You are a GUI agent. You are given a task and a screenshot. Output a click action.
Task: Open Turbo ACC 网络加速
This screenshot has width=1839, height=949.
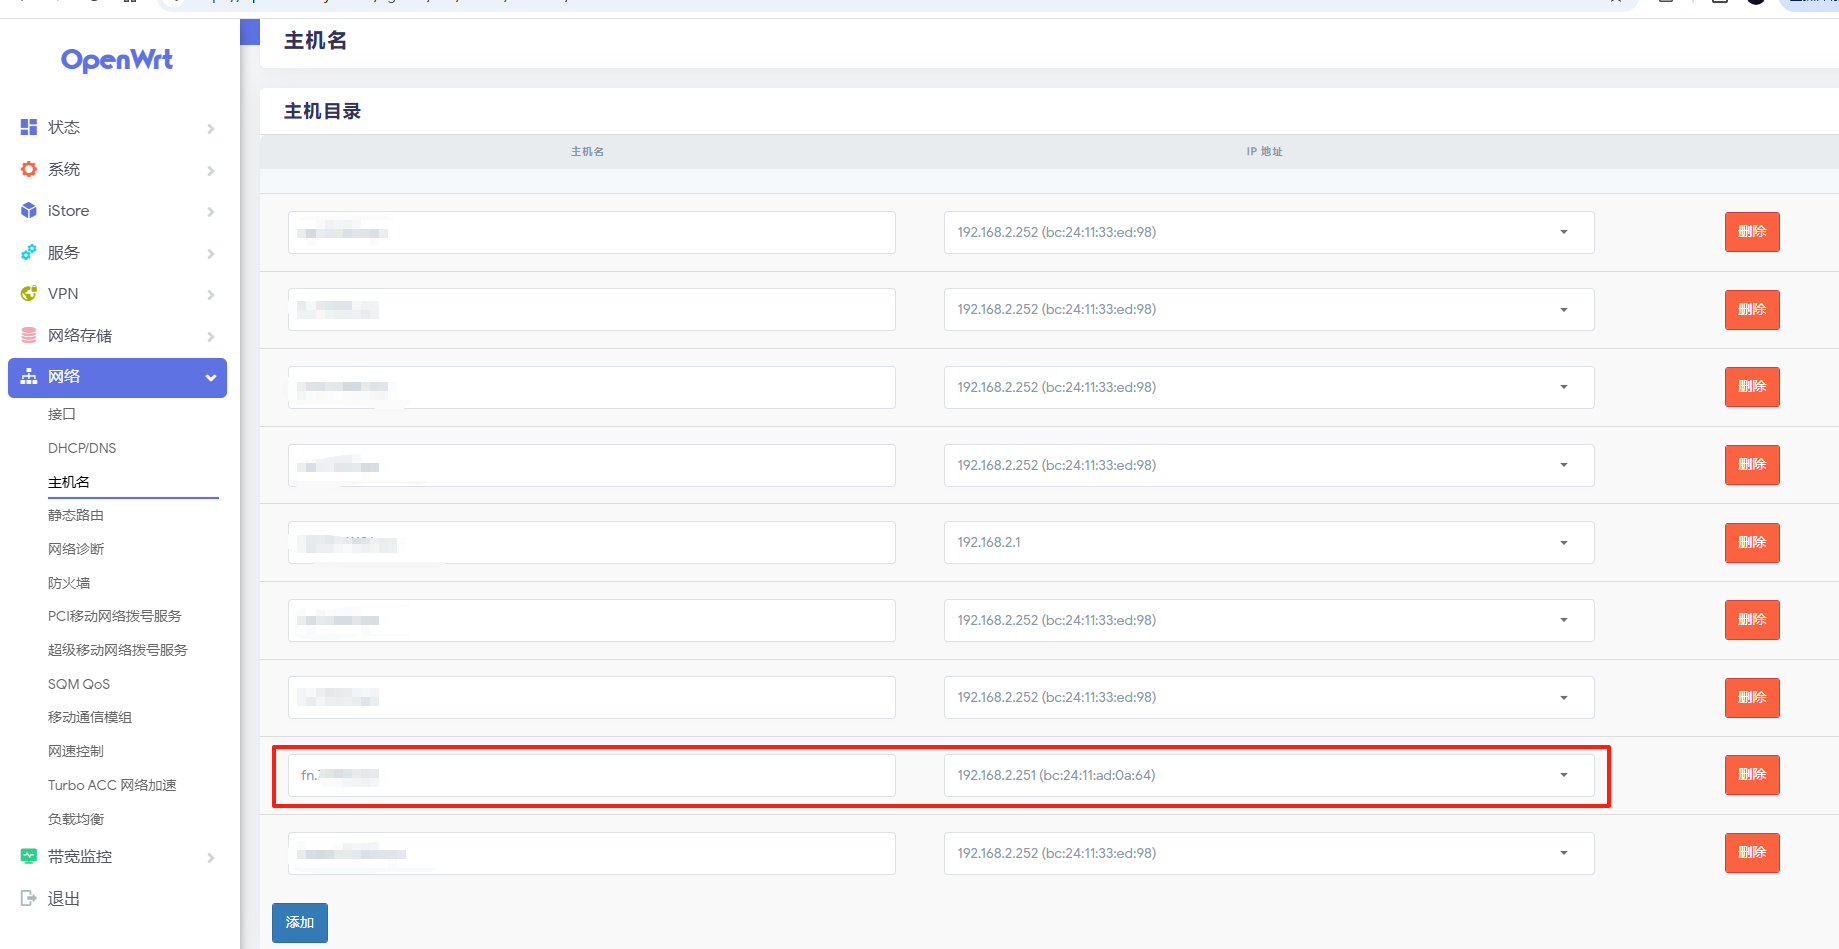pos(112,785)
